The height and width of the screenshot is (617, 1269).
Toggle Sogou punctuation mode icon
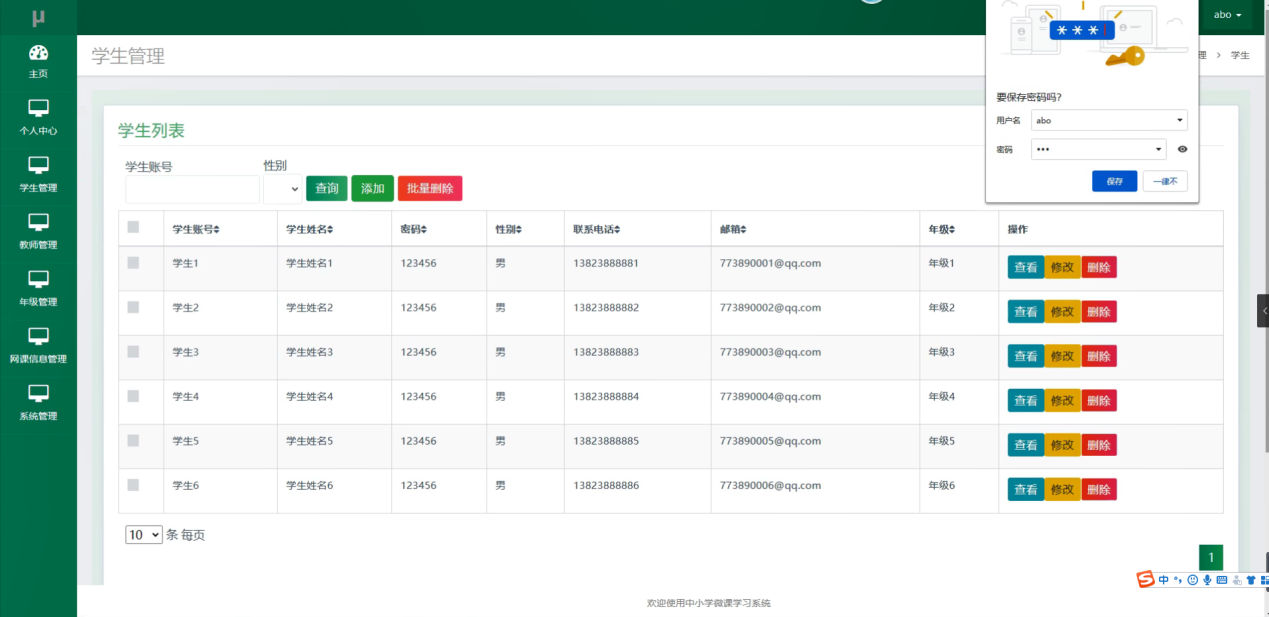click(x=1178, y=580)
